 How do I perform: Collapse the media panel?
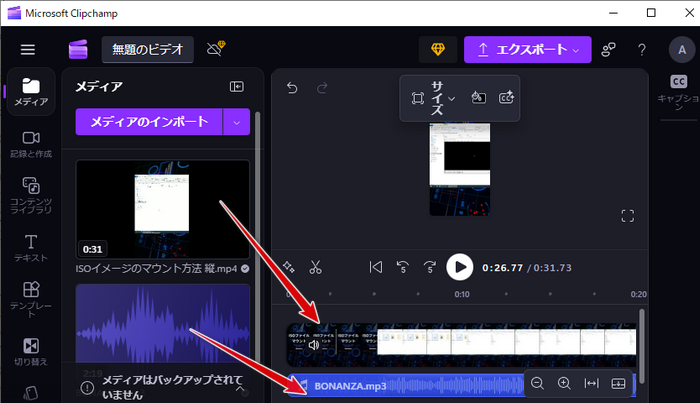coord(237,87)
